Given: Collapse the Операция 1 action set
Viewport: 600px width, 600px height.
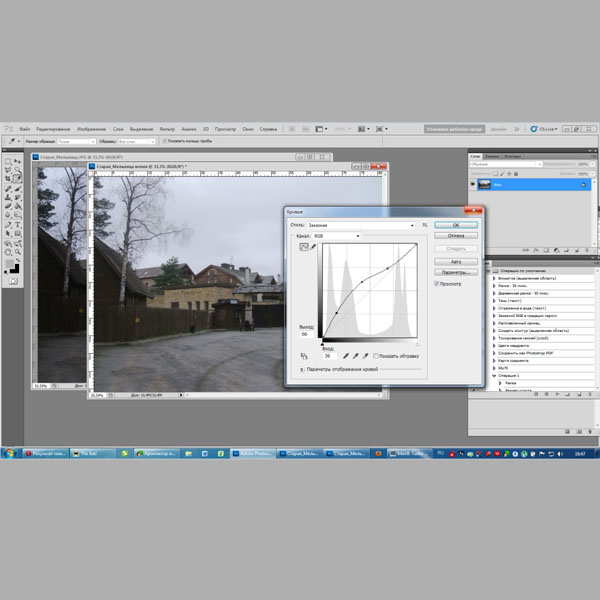Looking at the screenshot, I should coord(494,376).
